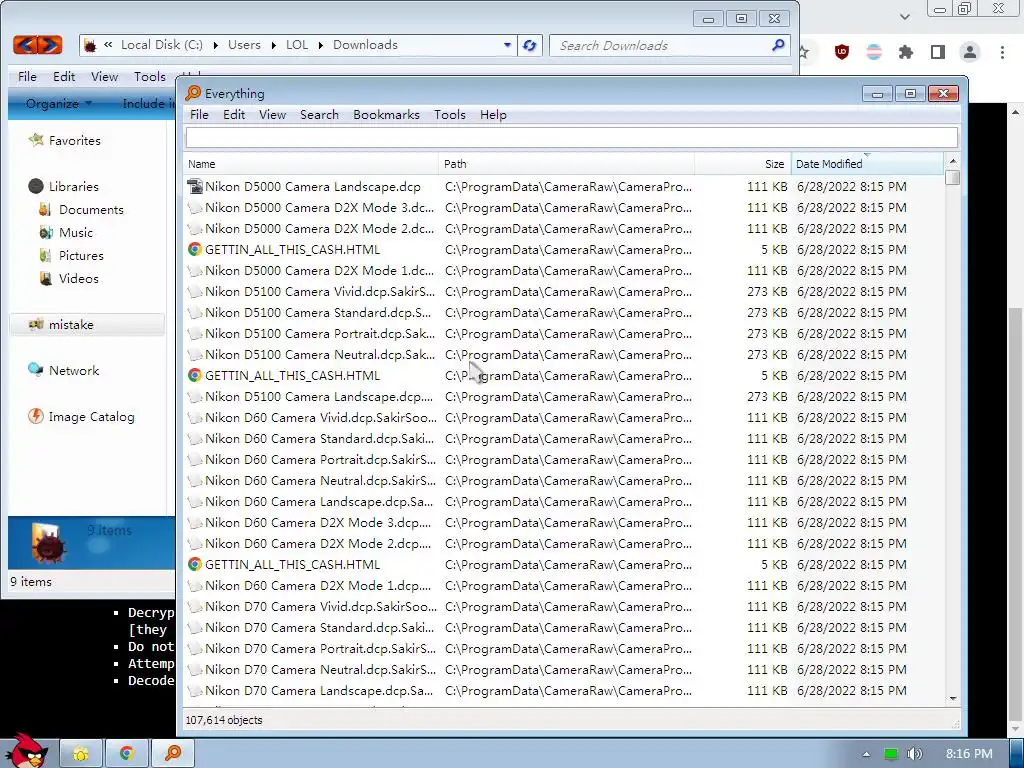Select Nikon D70 Camera Neutral.dcp file
1024x768 pixels.
320,669
